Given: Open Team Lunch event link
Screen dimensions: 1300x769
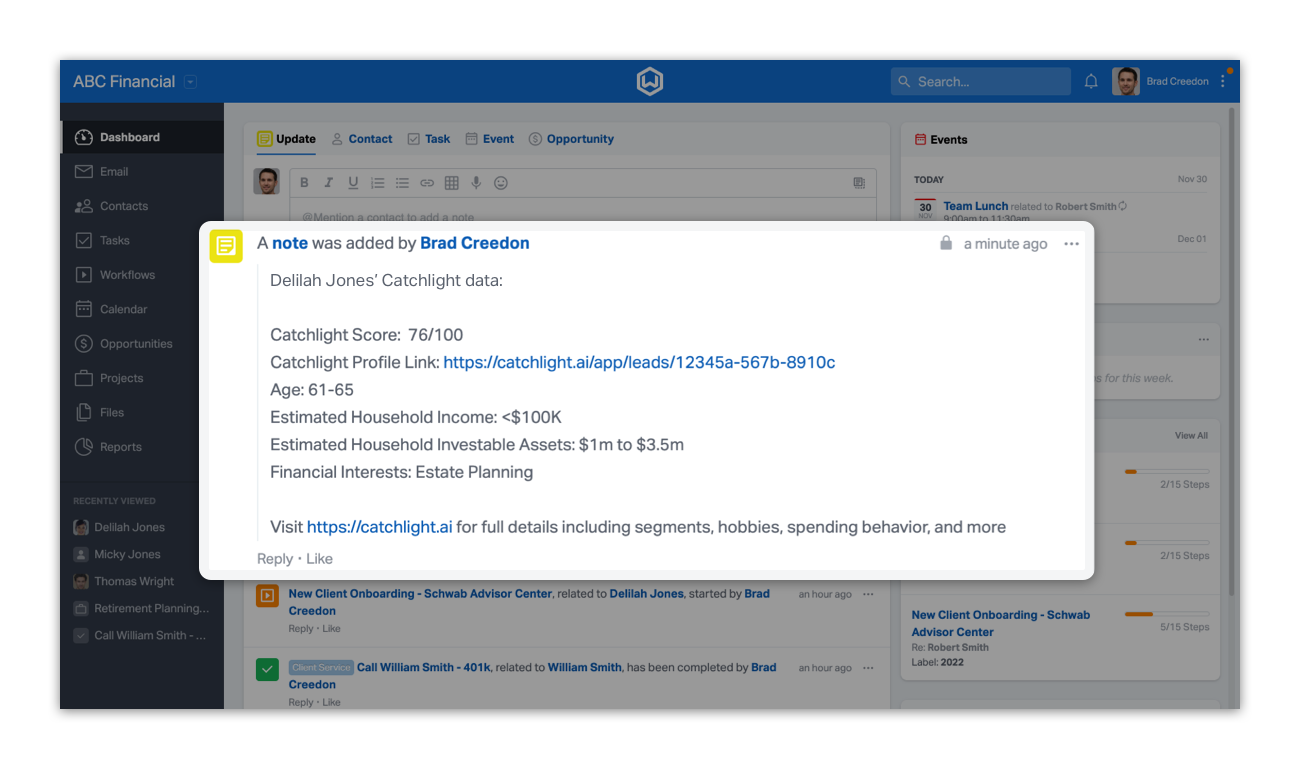Looking at the screenshot, I should click(976, 206).
